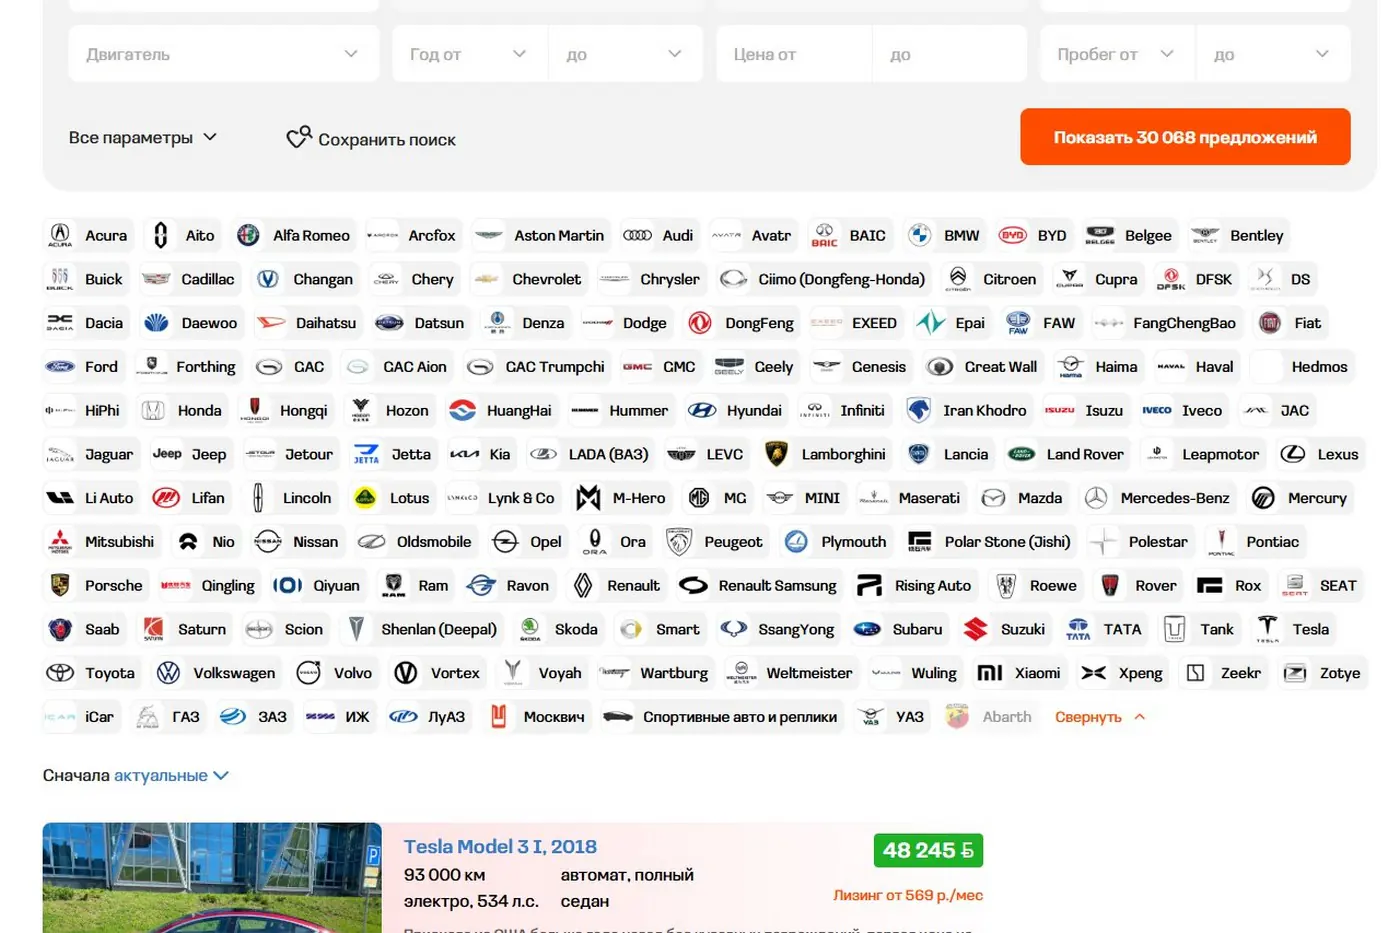Select the BYD brand link
The image size is (1400, 933).
1034,235
